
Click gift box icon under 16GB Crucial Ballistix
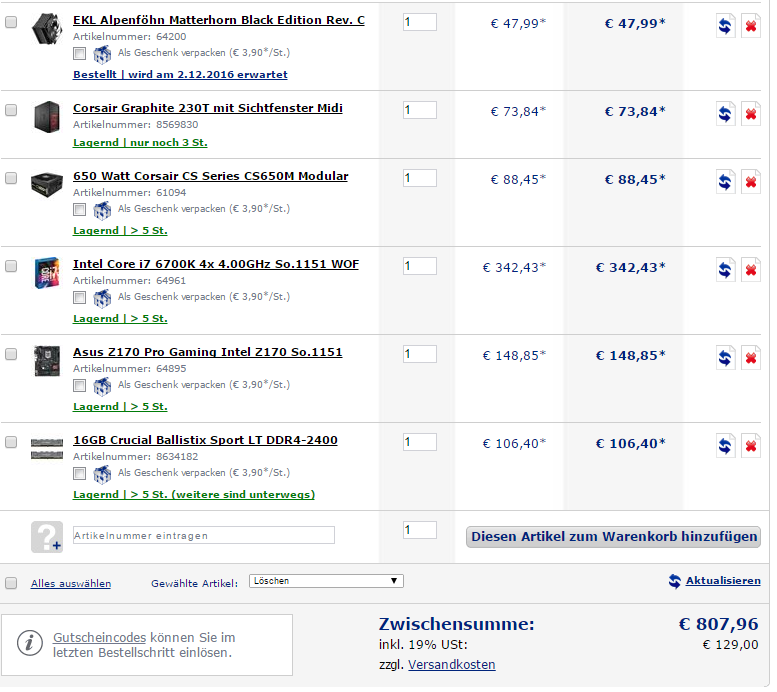[x=102, y=474]
